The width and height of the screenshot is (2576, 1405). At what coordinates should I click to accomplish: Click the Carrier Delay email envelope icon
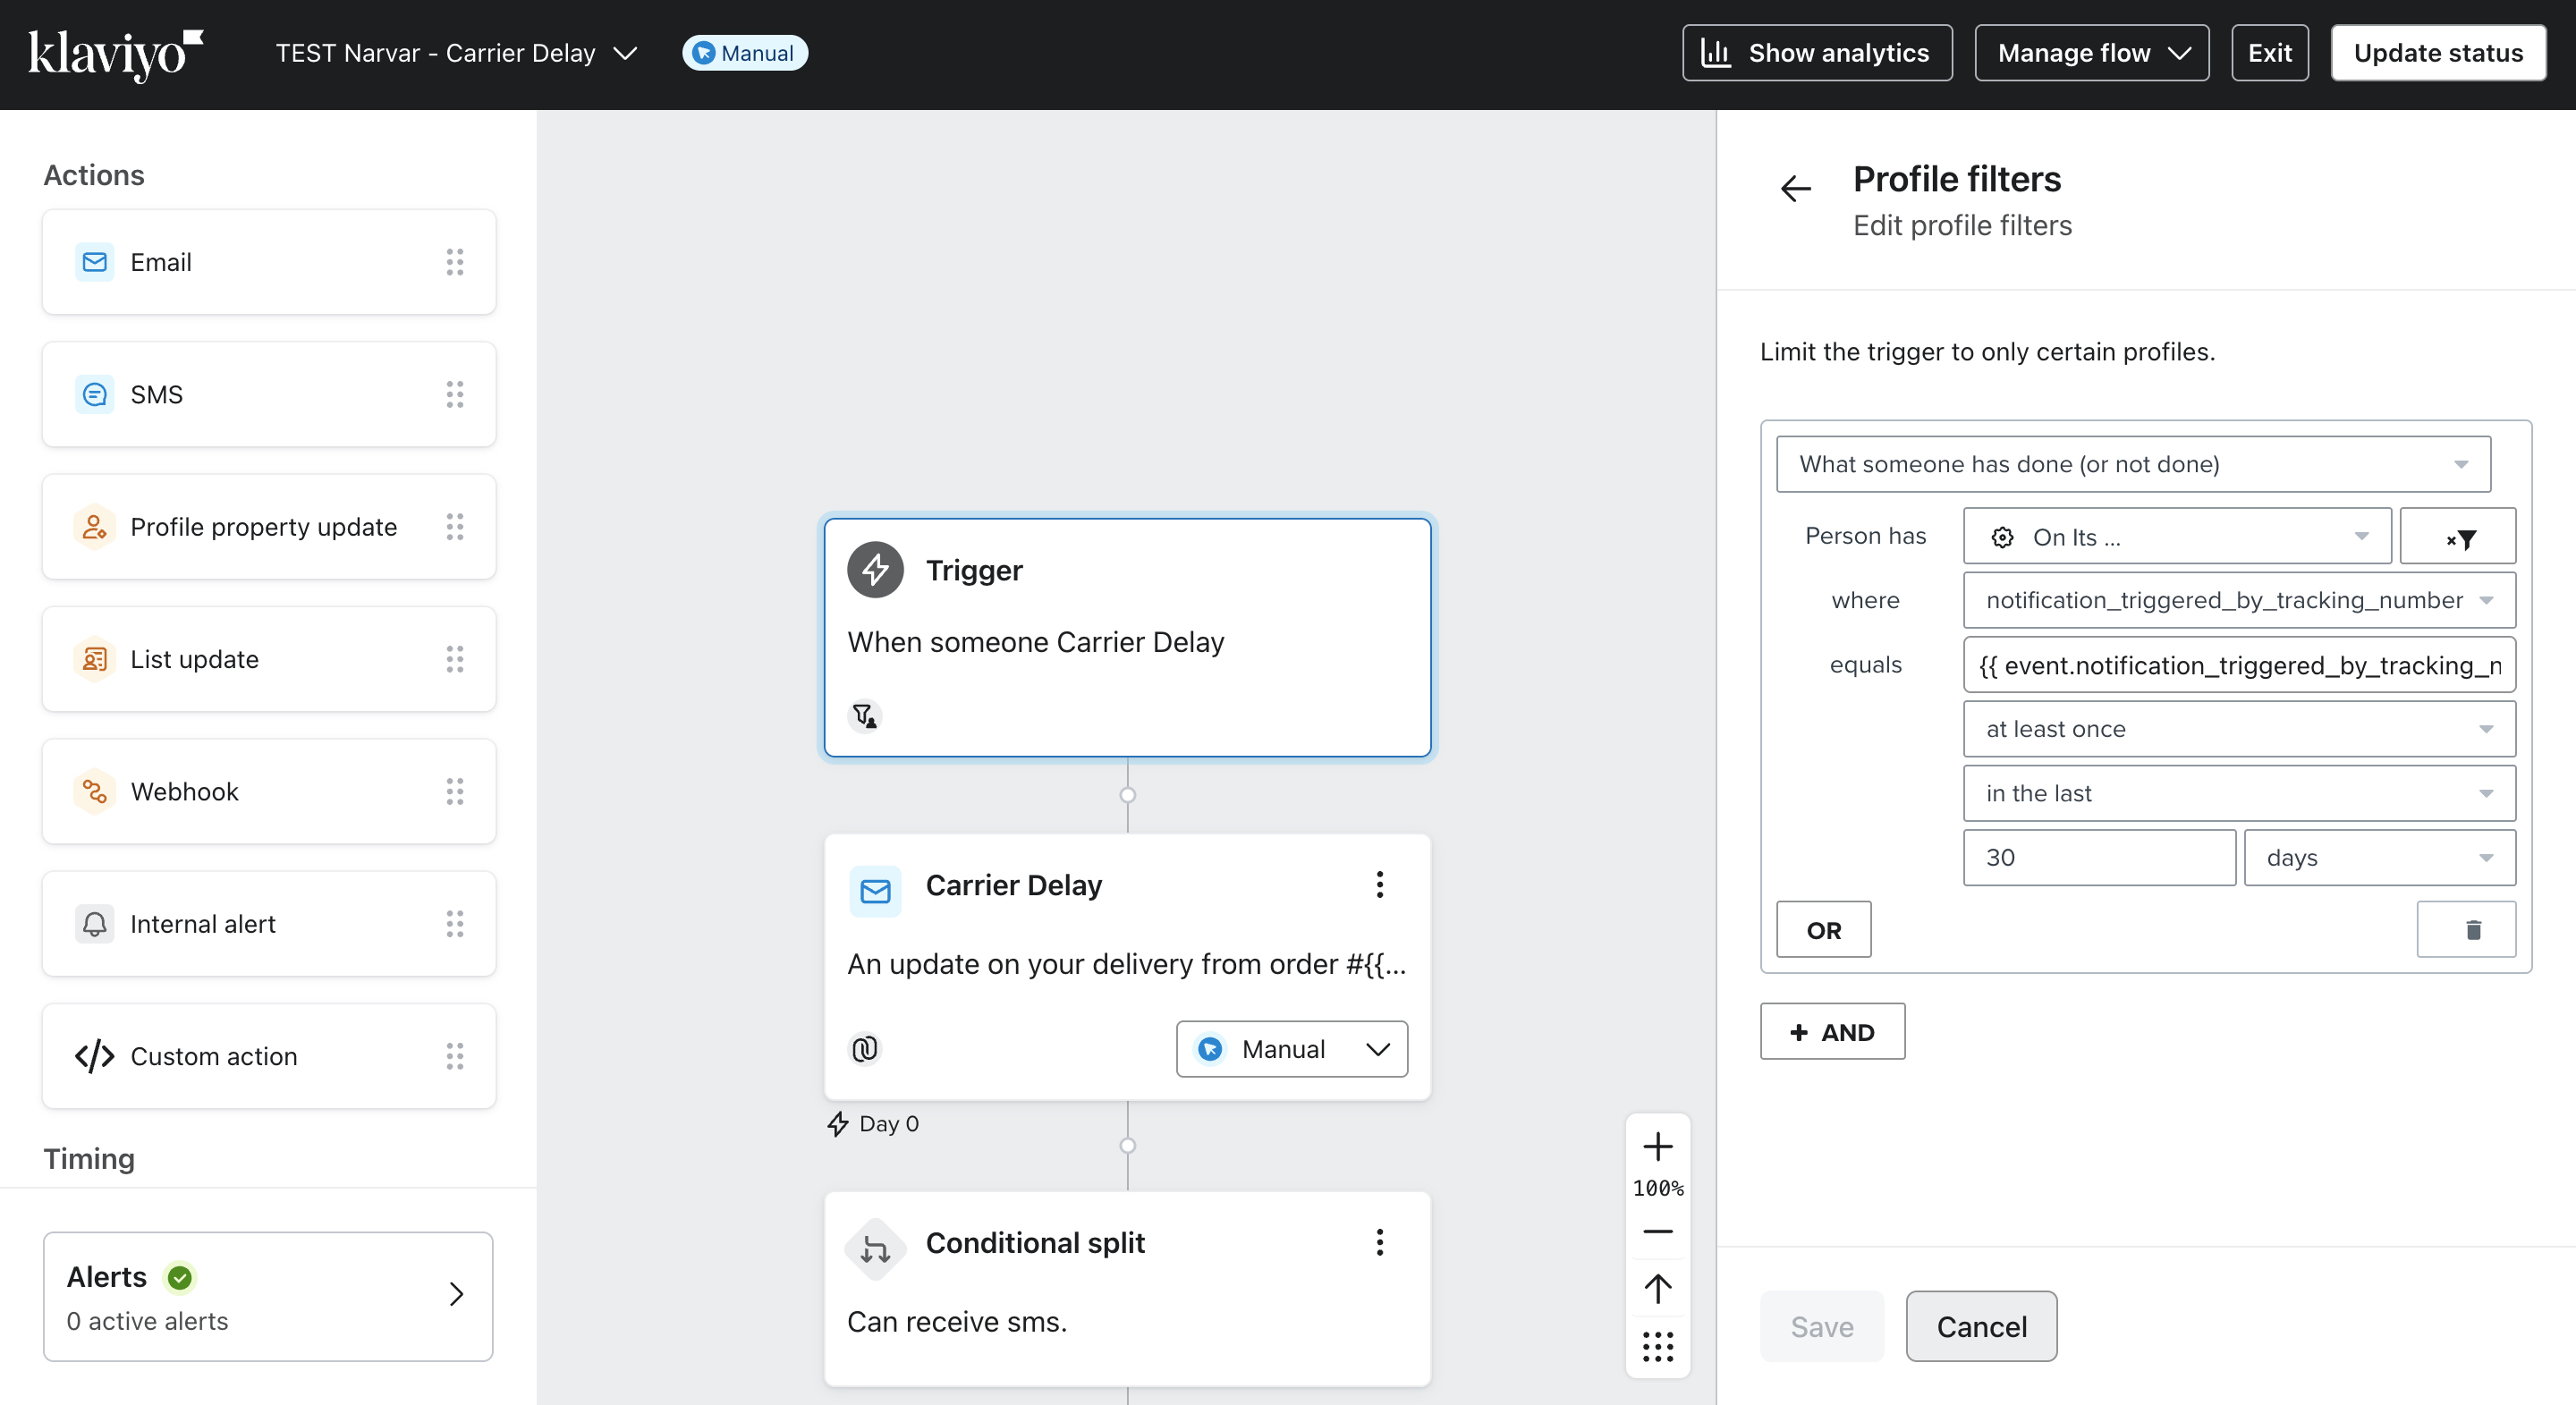(875, 891)
